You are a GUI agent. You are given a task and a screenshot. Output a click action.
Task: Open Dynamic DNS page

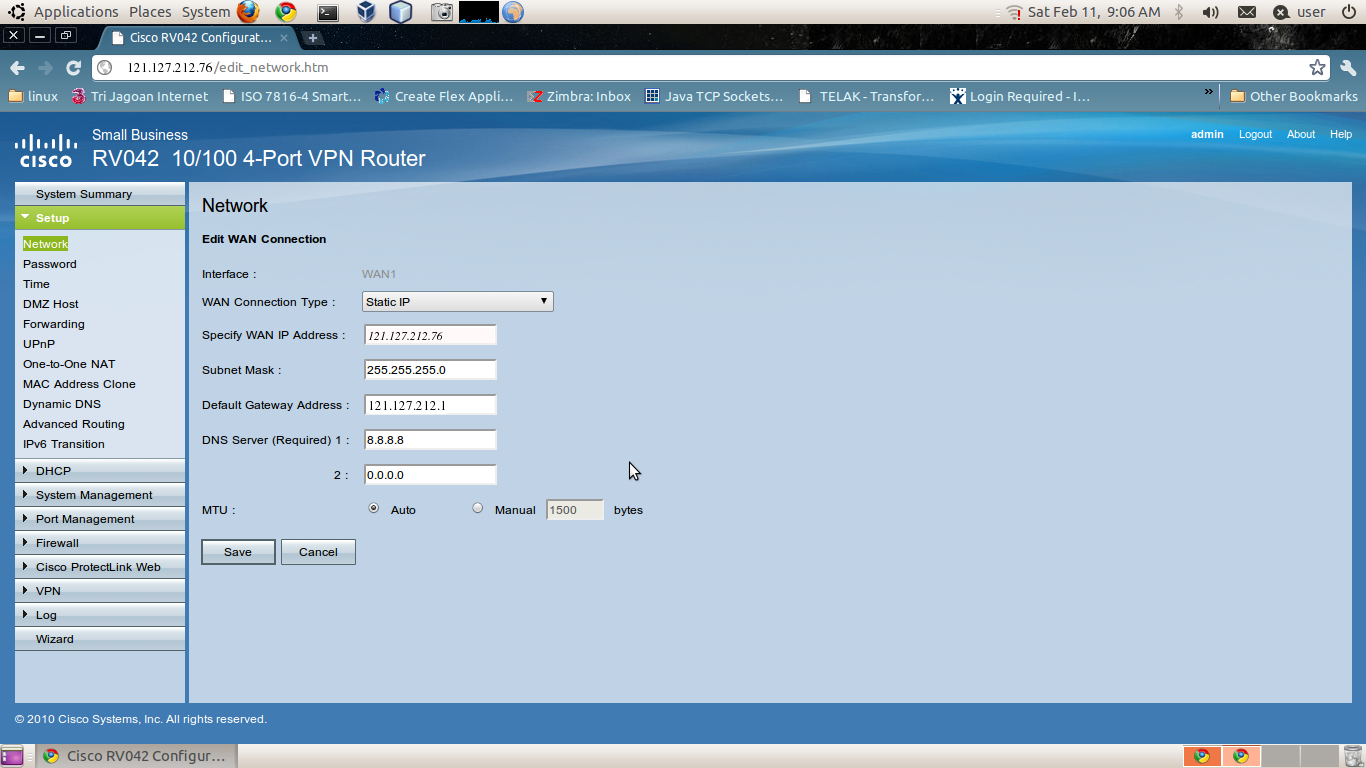coord(62,404)
